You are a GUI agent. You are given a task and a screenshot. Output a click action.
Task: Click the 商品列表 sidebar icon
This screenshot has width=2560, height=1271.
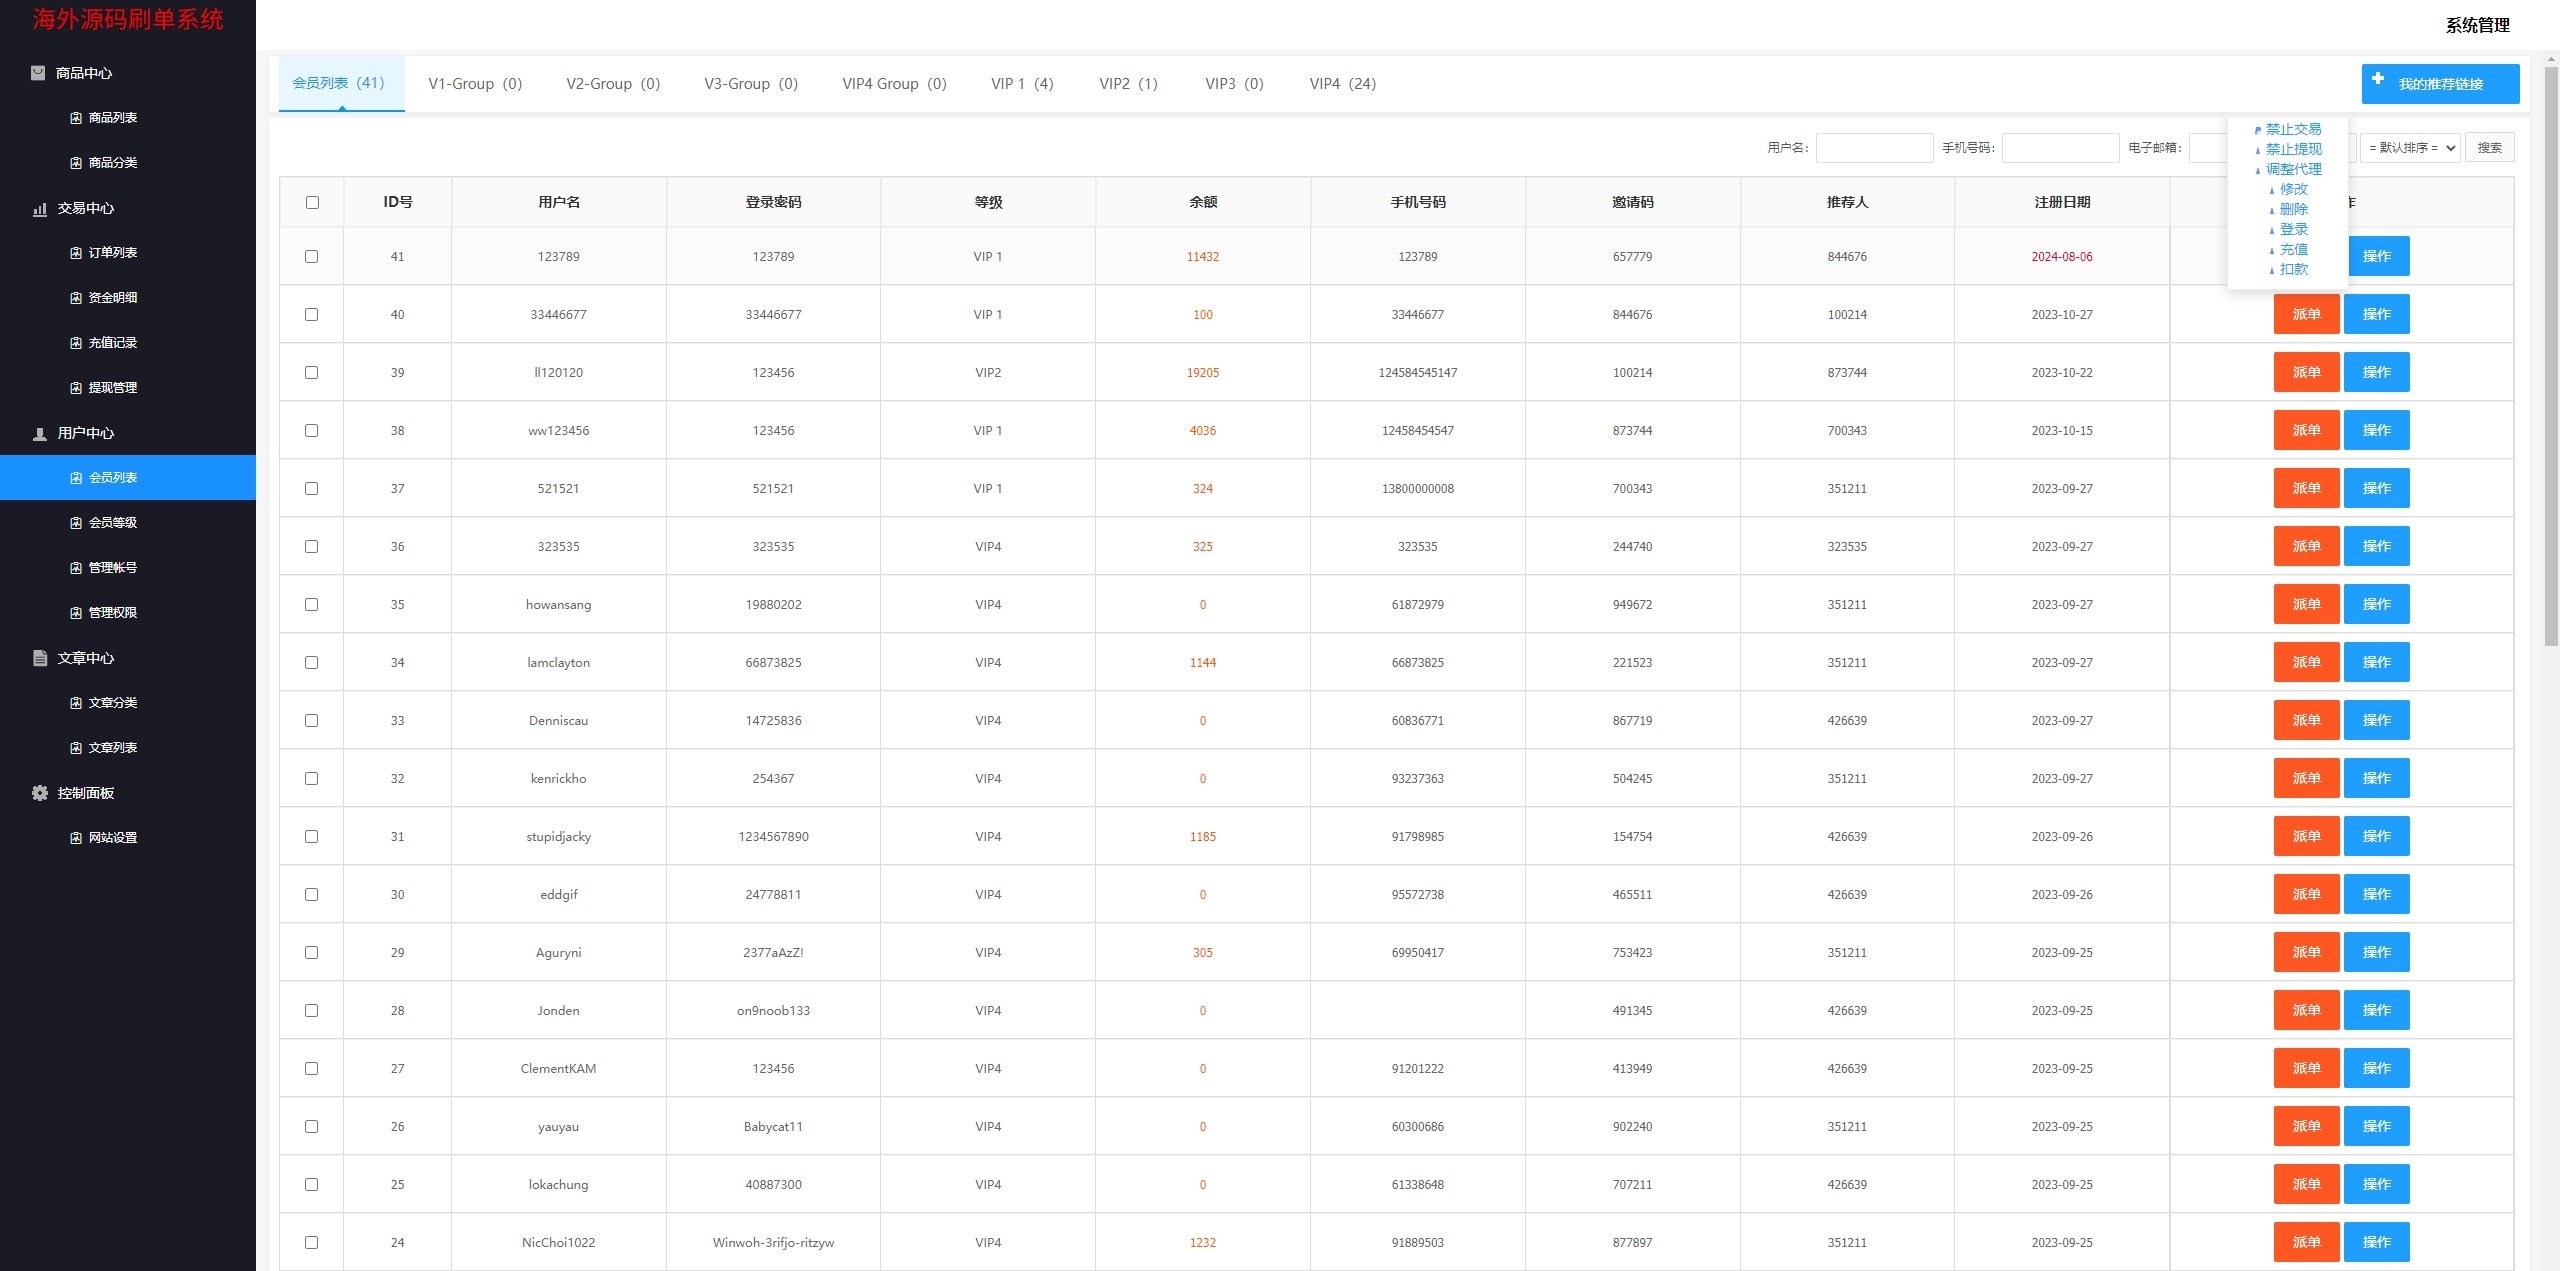(76, 118)
